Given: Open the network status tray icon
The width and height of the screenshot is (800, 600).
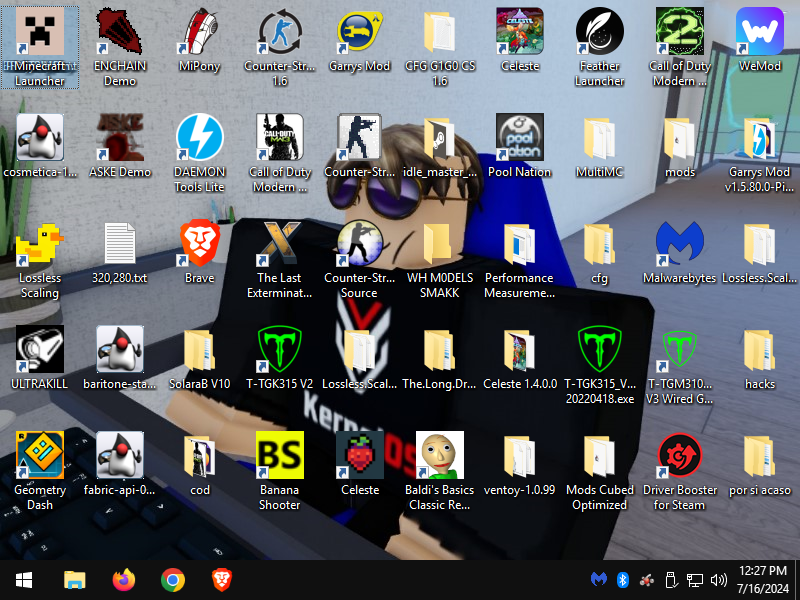Looking at the screenshot, I should coord(694,580).
